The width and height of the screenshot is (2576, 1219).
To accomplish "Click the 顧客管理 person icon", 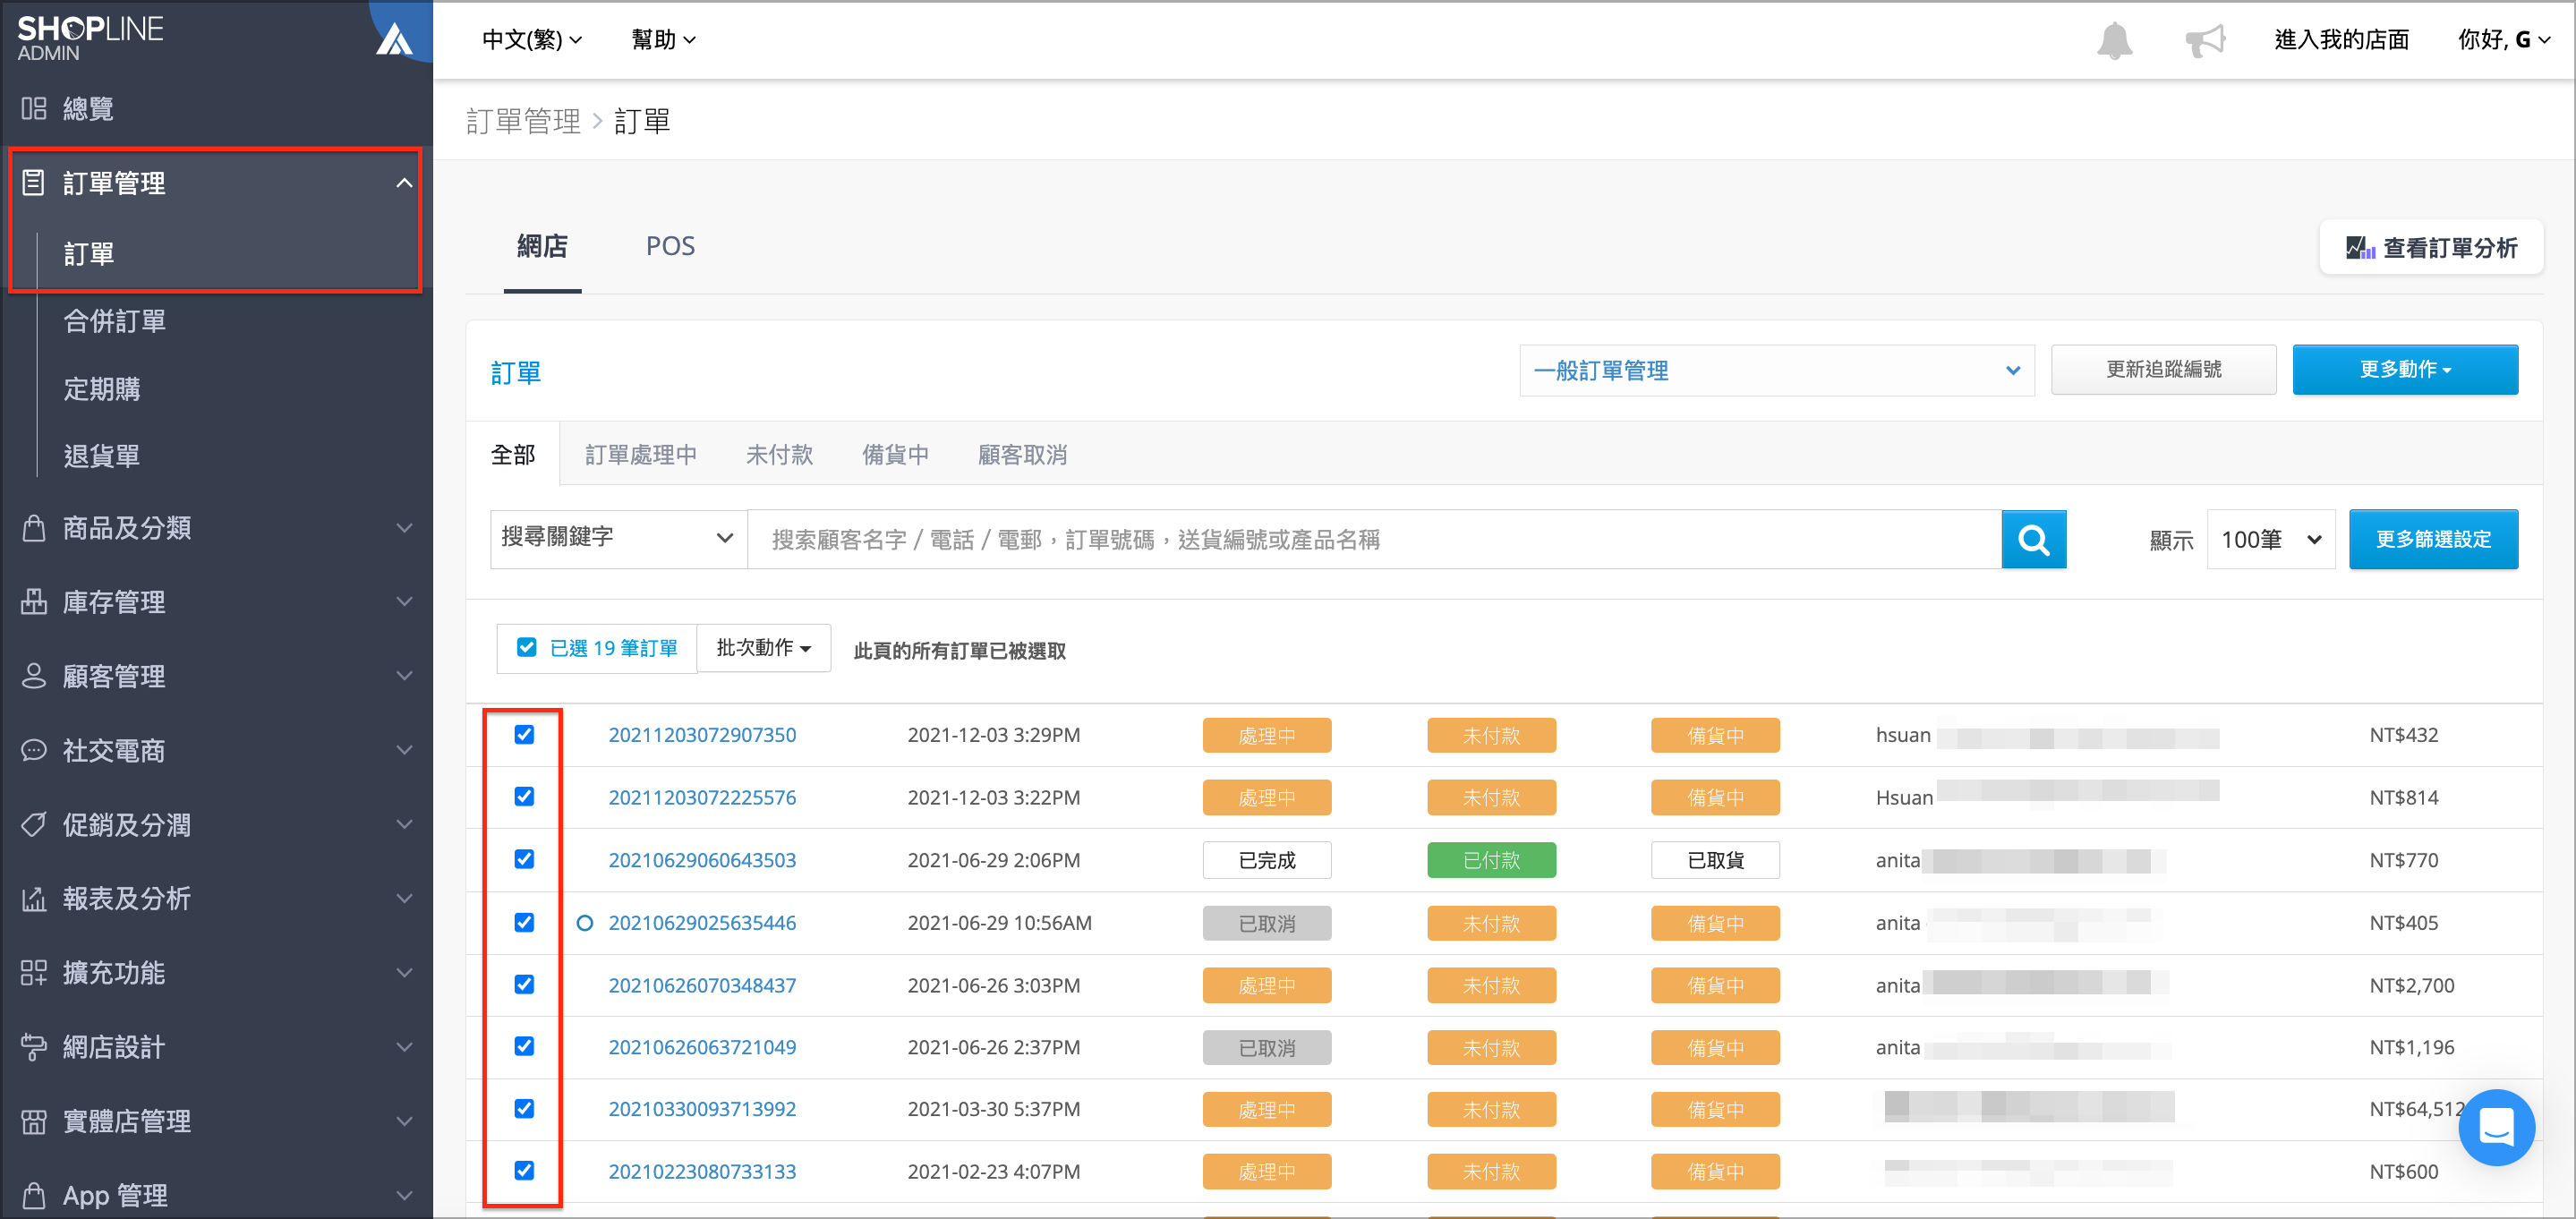I will pyautogui.click(x=34, y=676).
